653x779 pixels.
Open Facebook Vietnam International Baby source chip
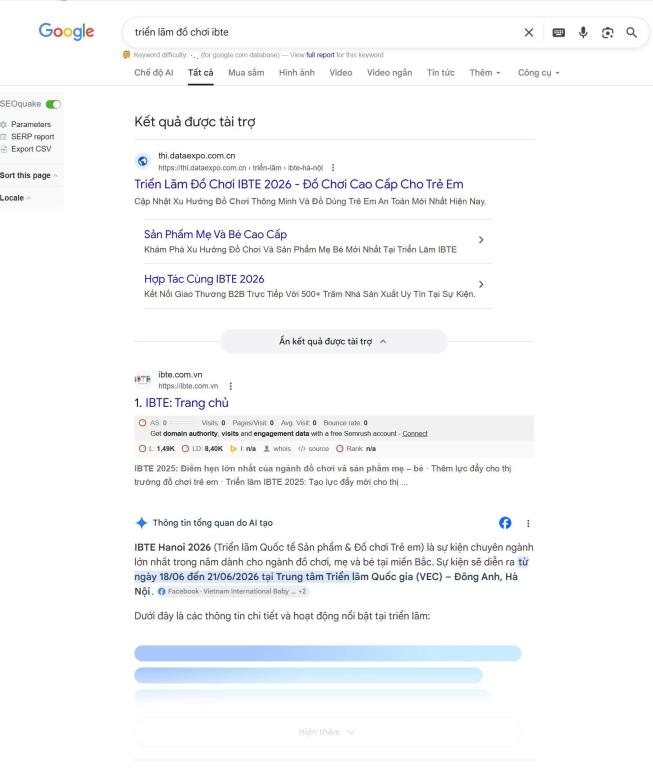pyautogui.click(x=233, y=591)
